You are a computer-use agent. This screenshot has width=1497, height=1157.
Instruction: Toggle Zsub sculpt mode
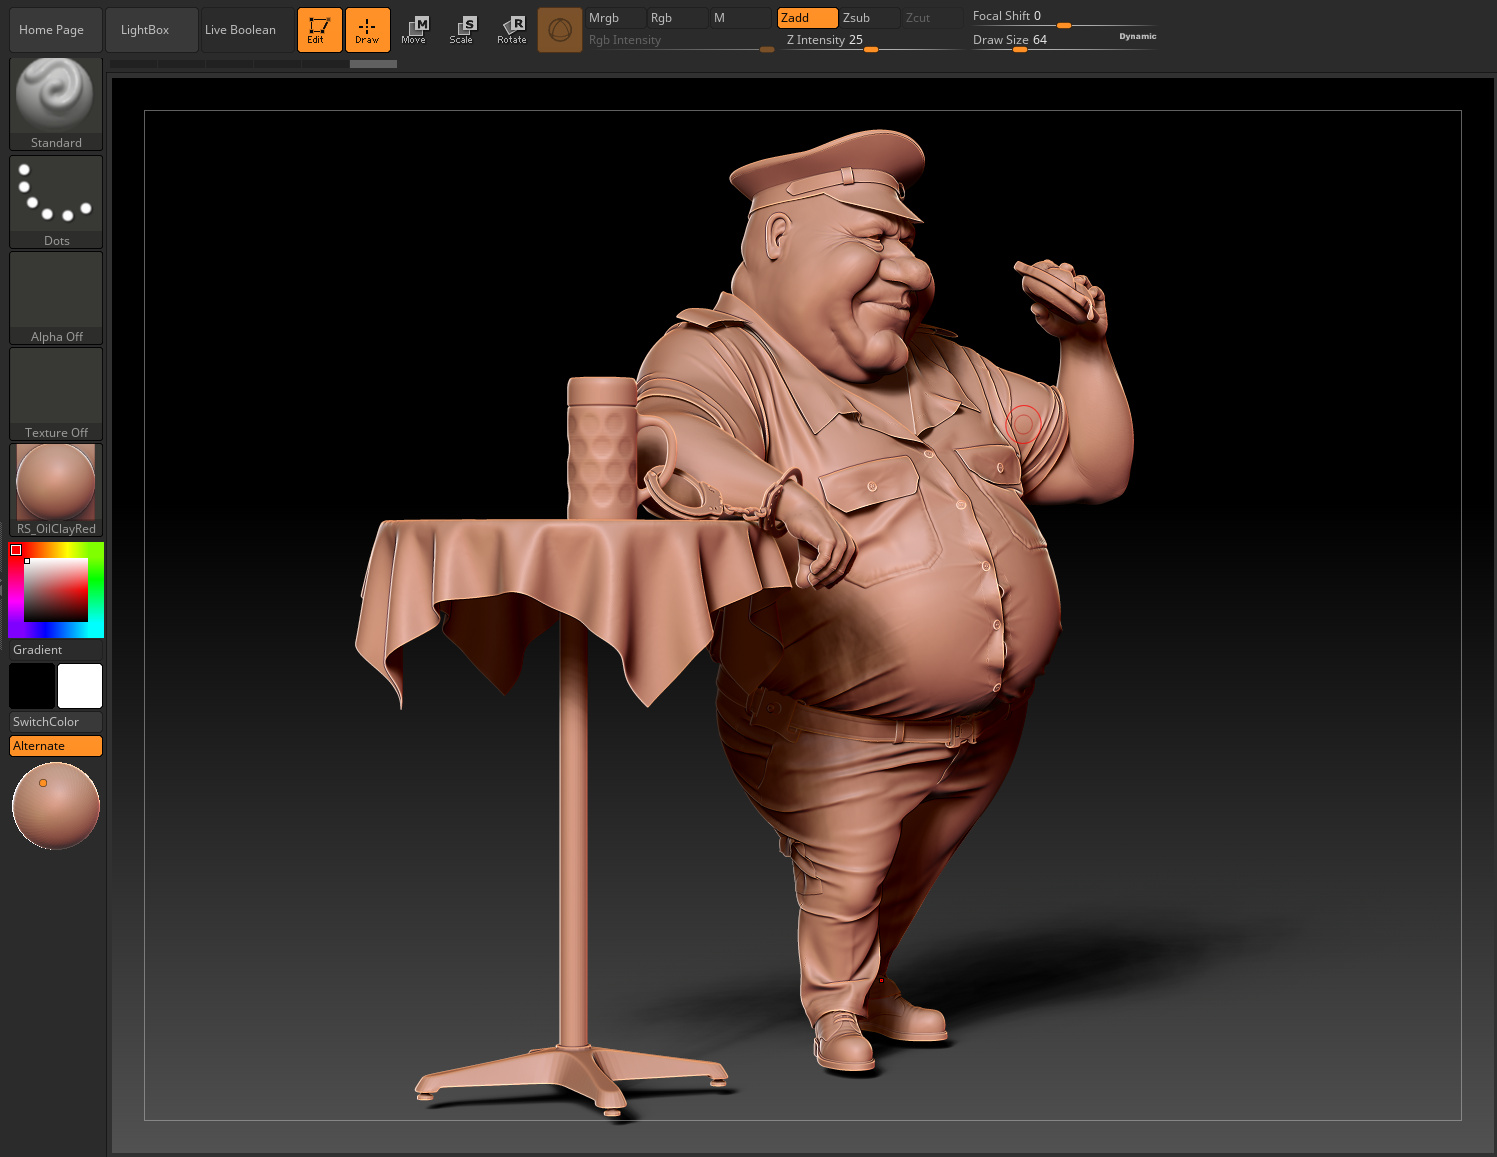tap(870, 18)
